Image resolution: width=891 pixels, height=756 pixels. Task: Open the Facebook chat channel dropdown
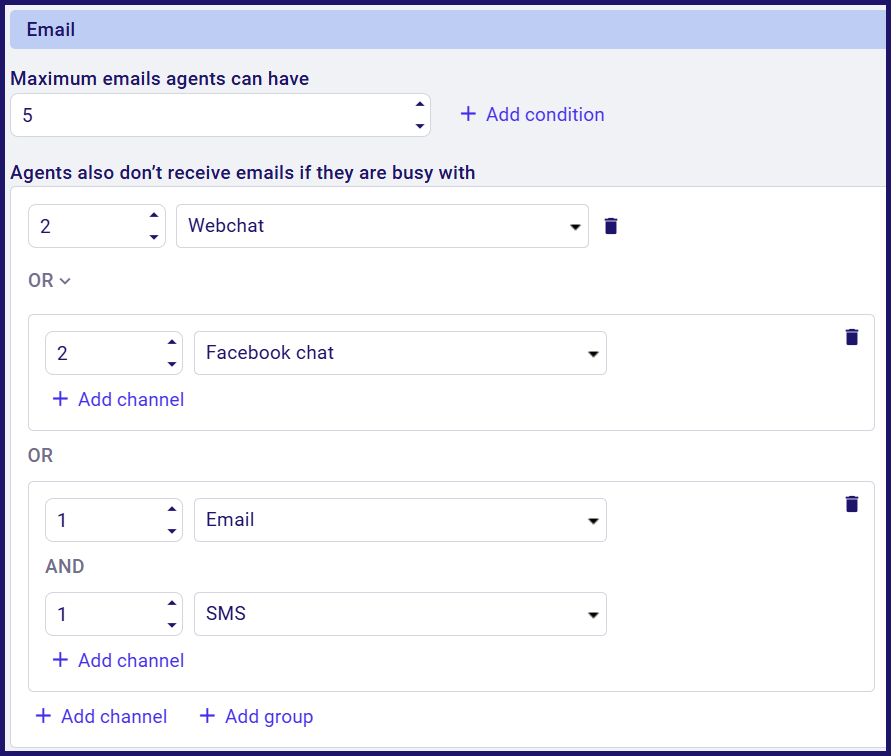coord(593,354)
